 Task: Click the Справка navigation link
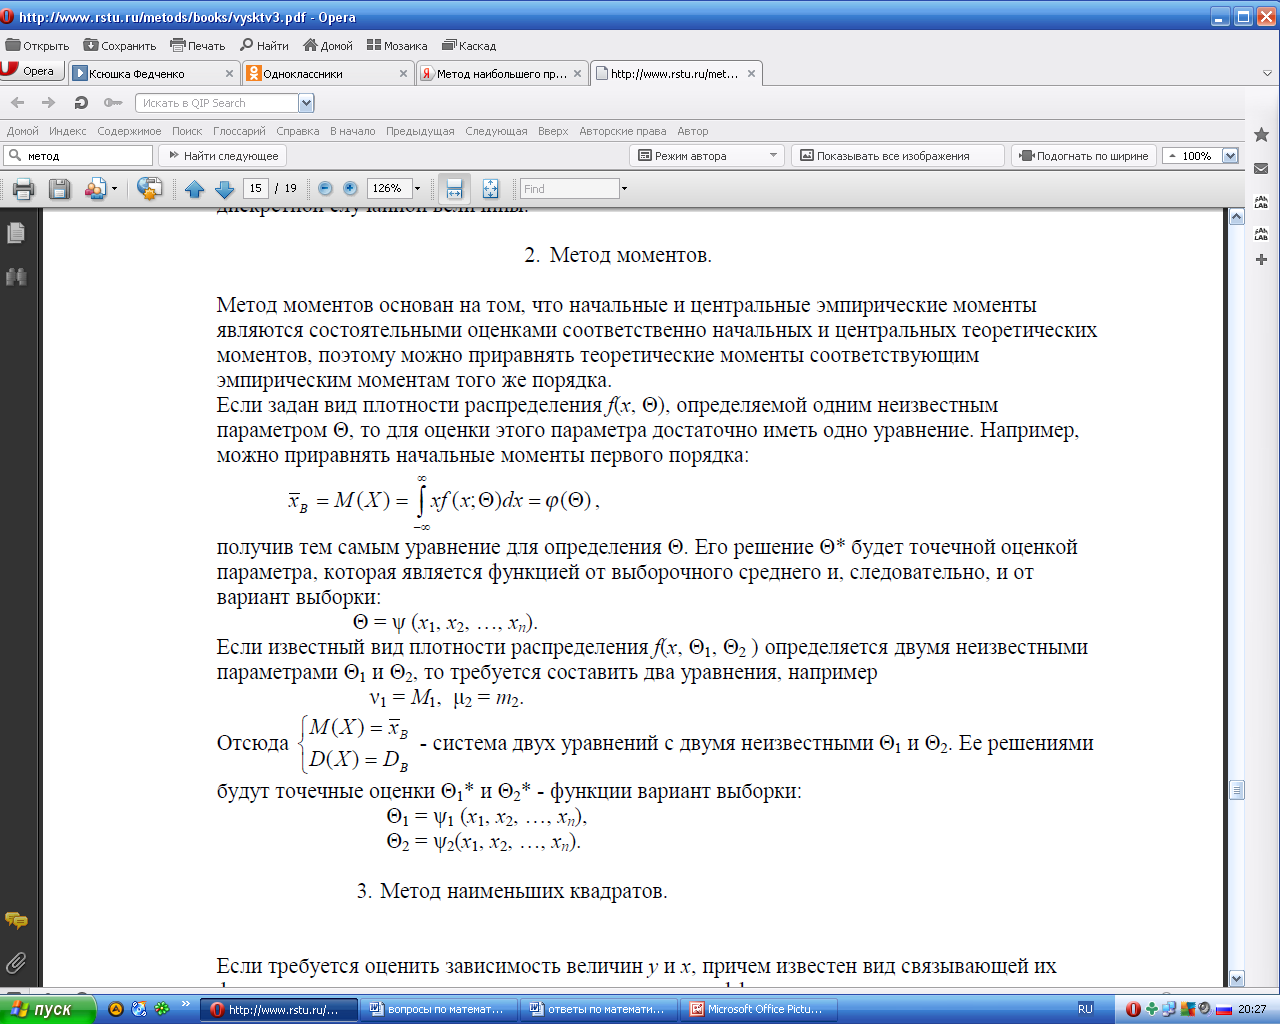[x=298, y=131]
